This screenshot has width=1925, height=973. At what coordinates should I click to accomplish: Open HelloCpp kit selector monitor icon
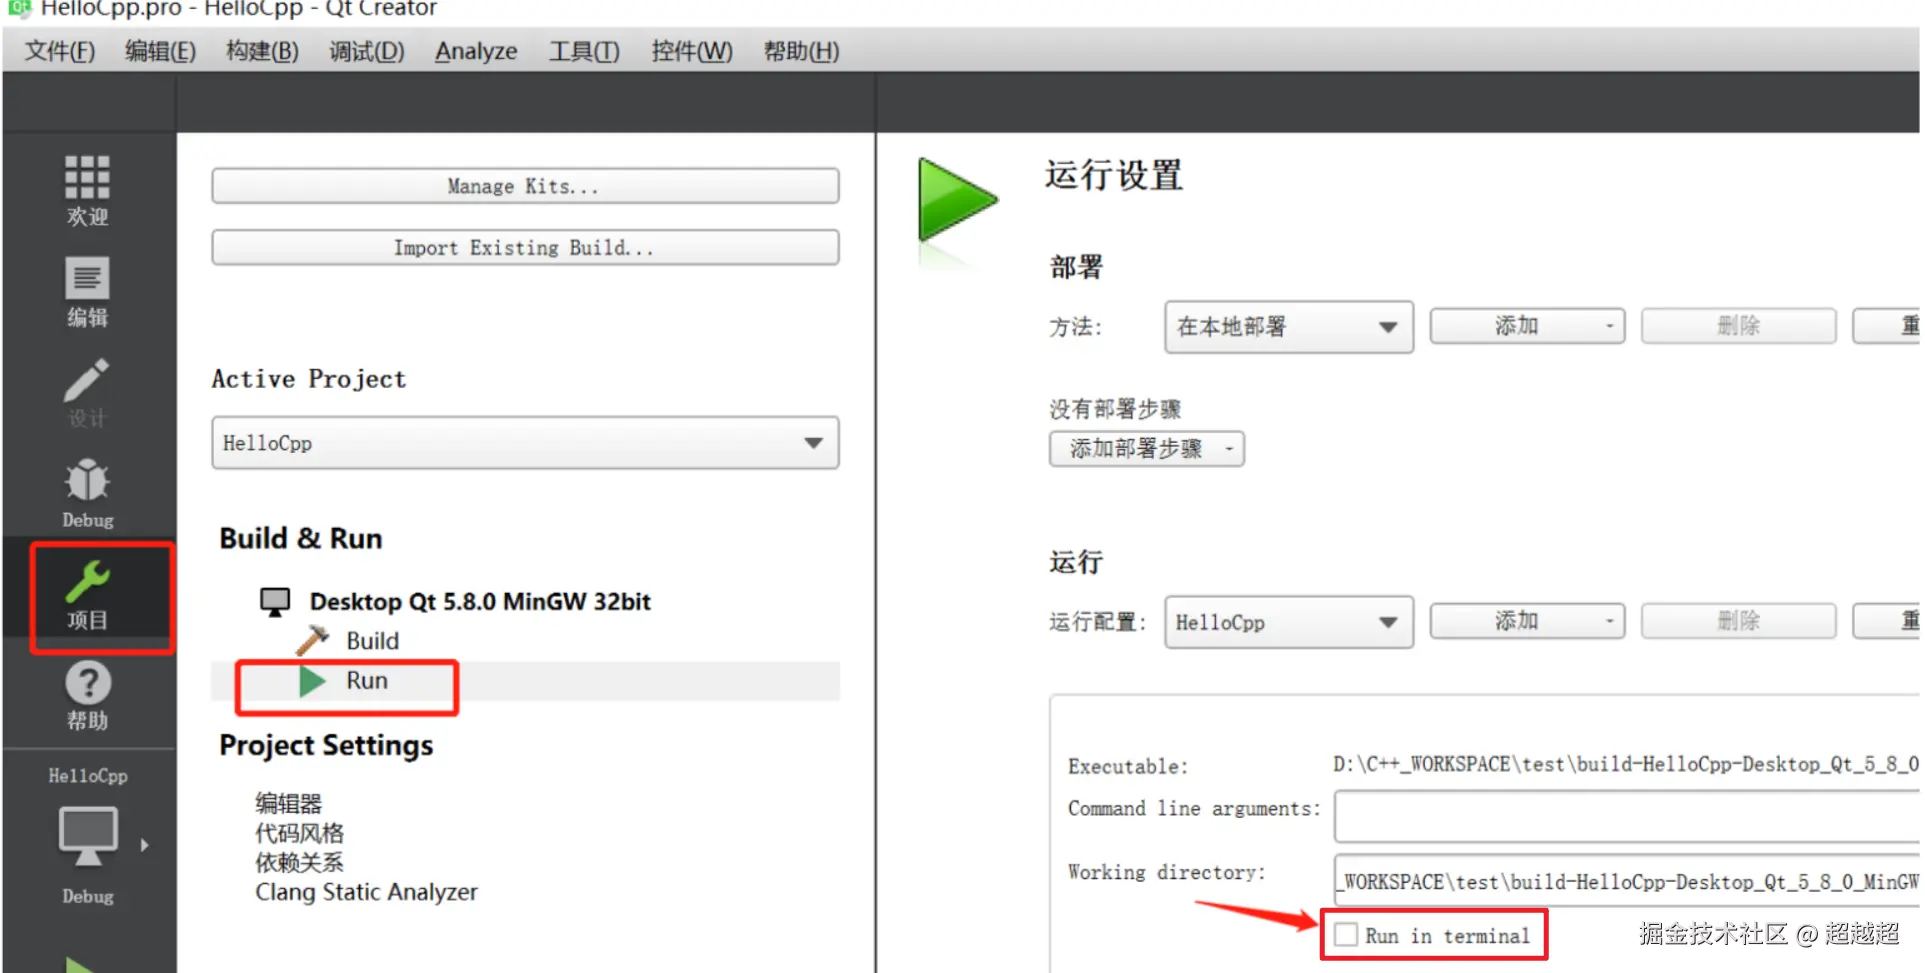(x=88, y=836)
